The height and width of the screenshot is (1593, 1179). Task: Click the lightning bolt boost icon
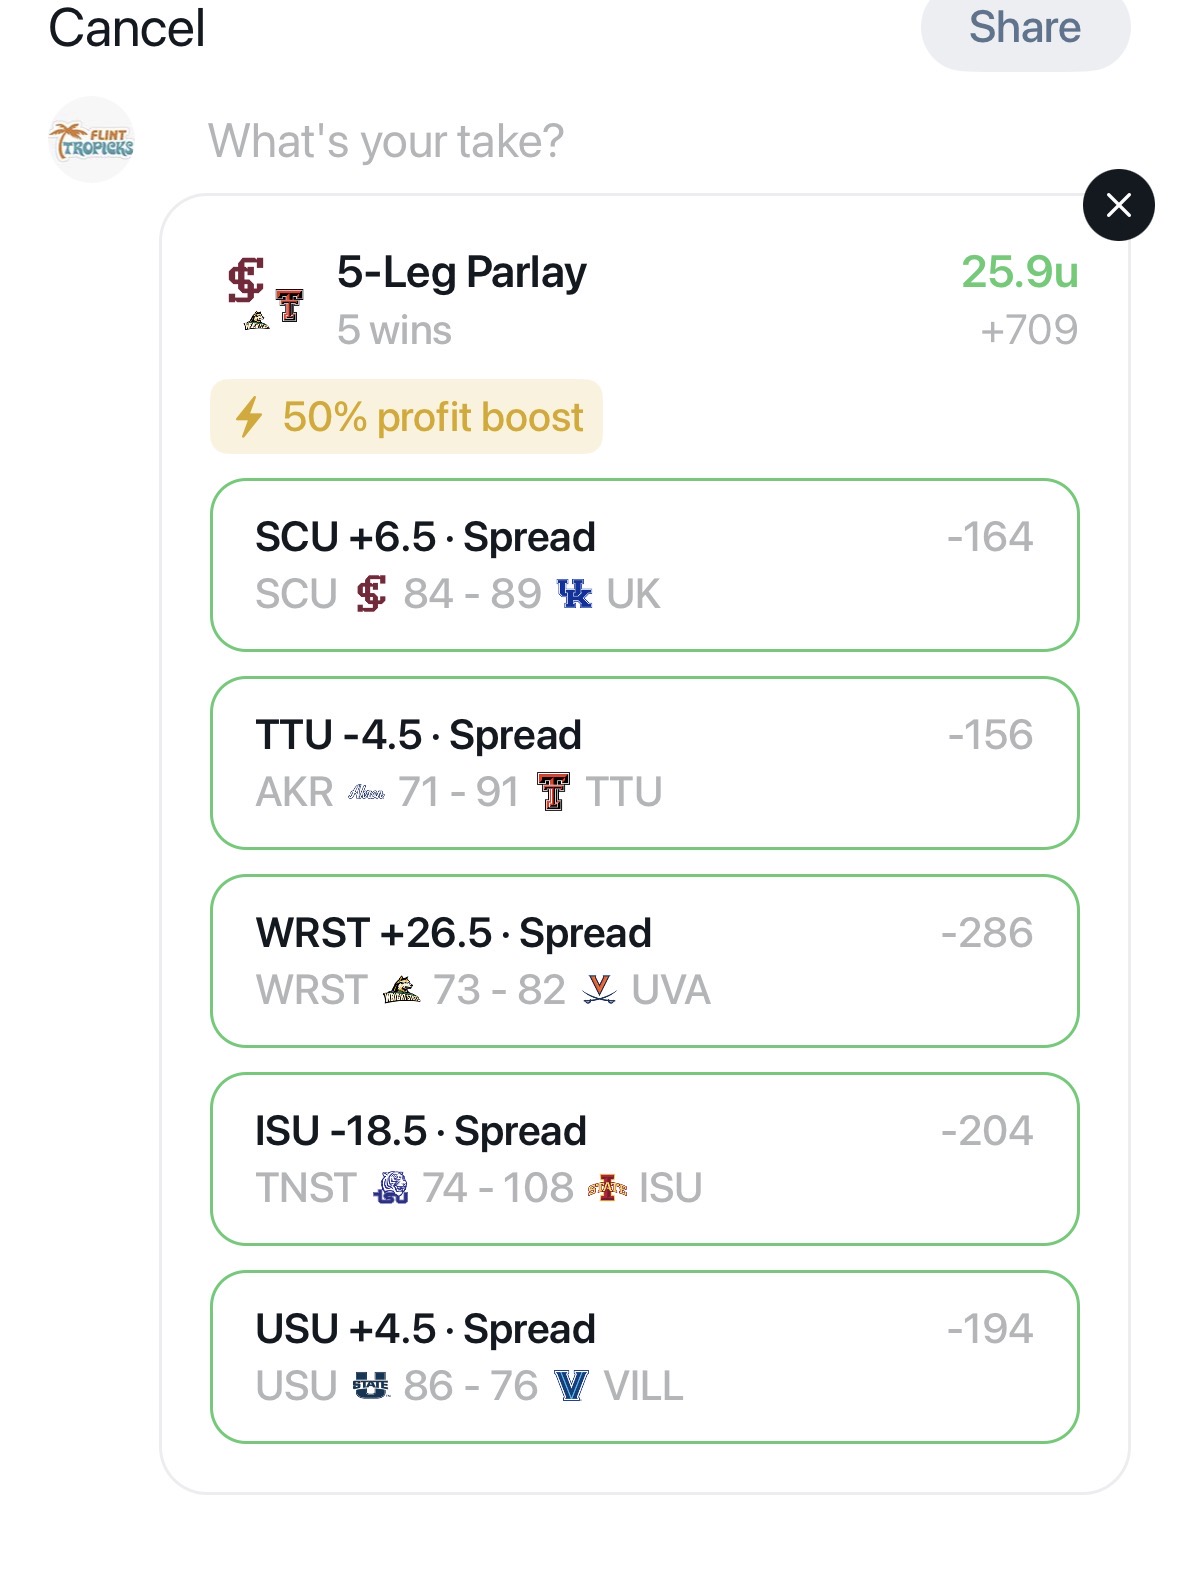click(x=249, y=417)
